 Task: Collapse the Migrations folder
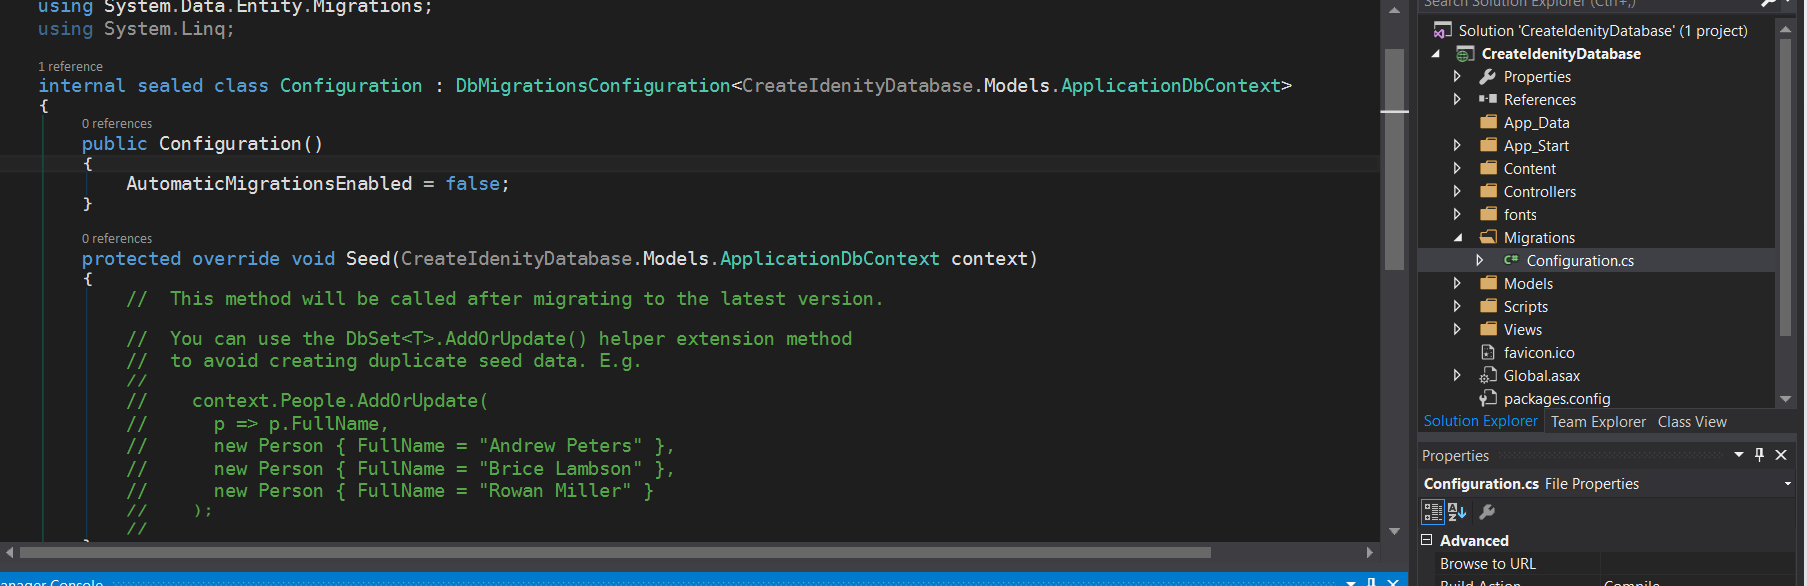(x=1458, y=238)
